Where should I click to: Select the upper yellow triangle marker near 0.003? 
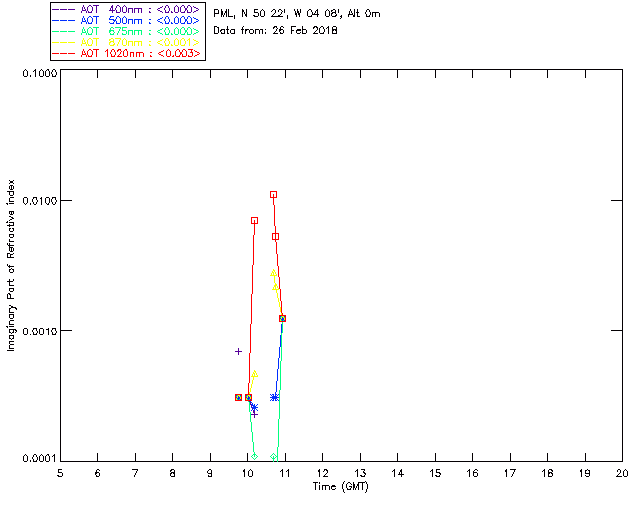coord(273,273)
